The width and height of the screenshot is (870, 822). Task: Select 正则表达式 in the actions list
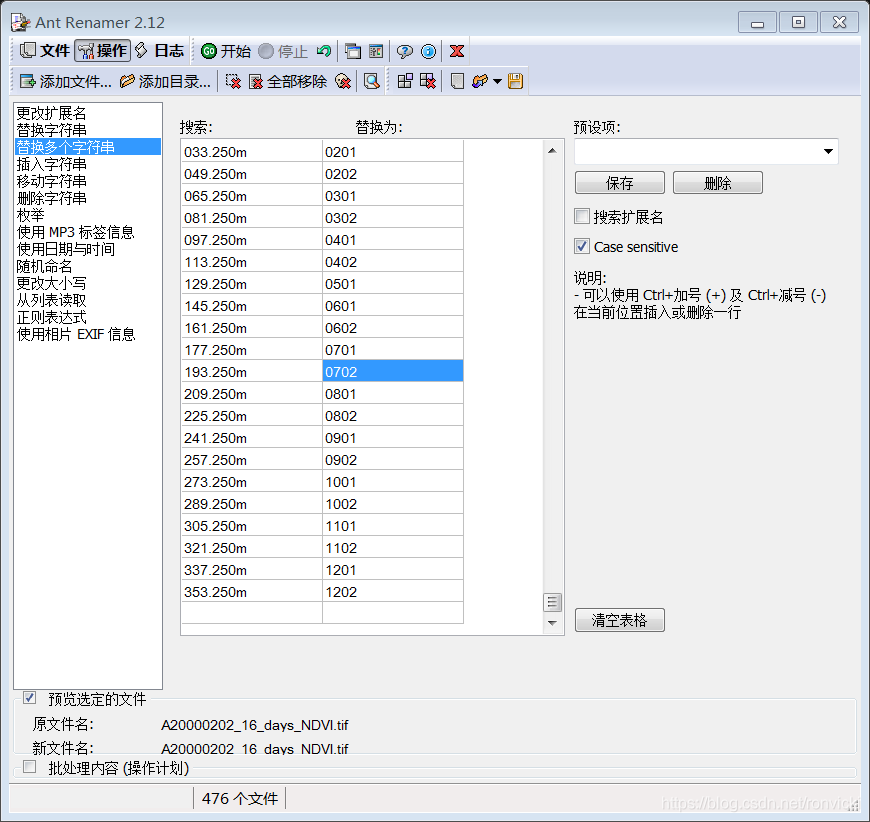[51, 317]
